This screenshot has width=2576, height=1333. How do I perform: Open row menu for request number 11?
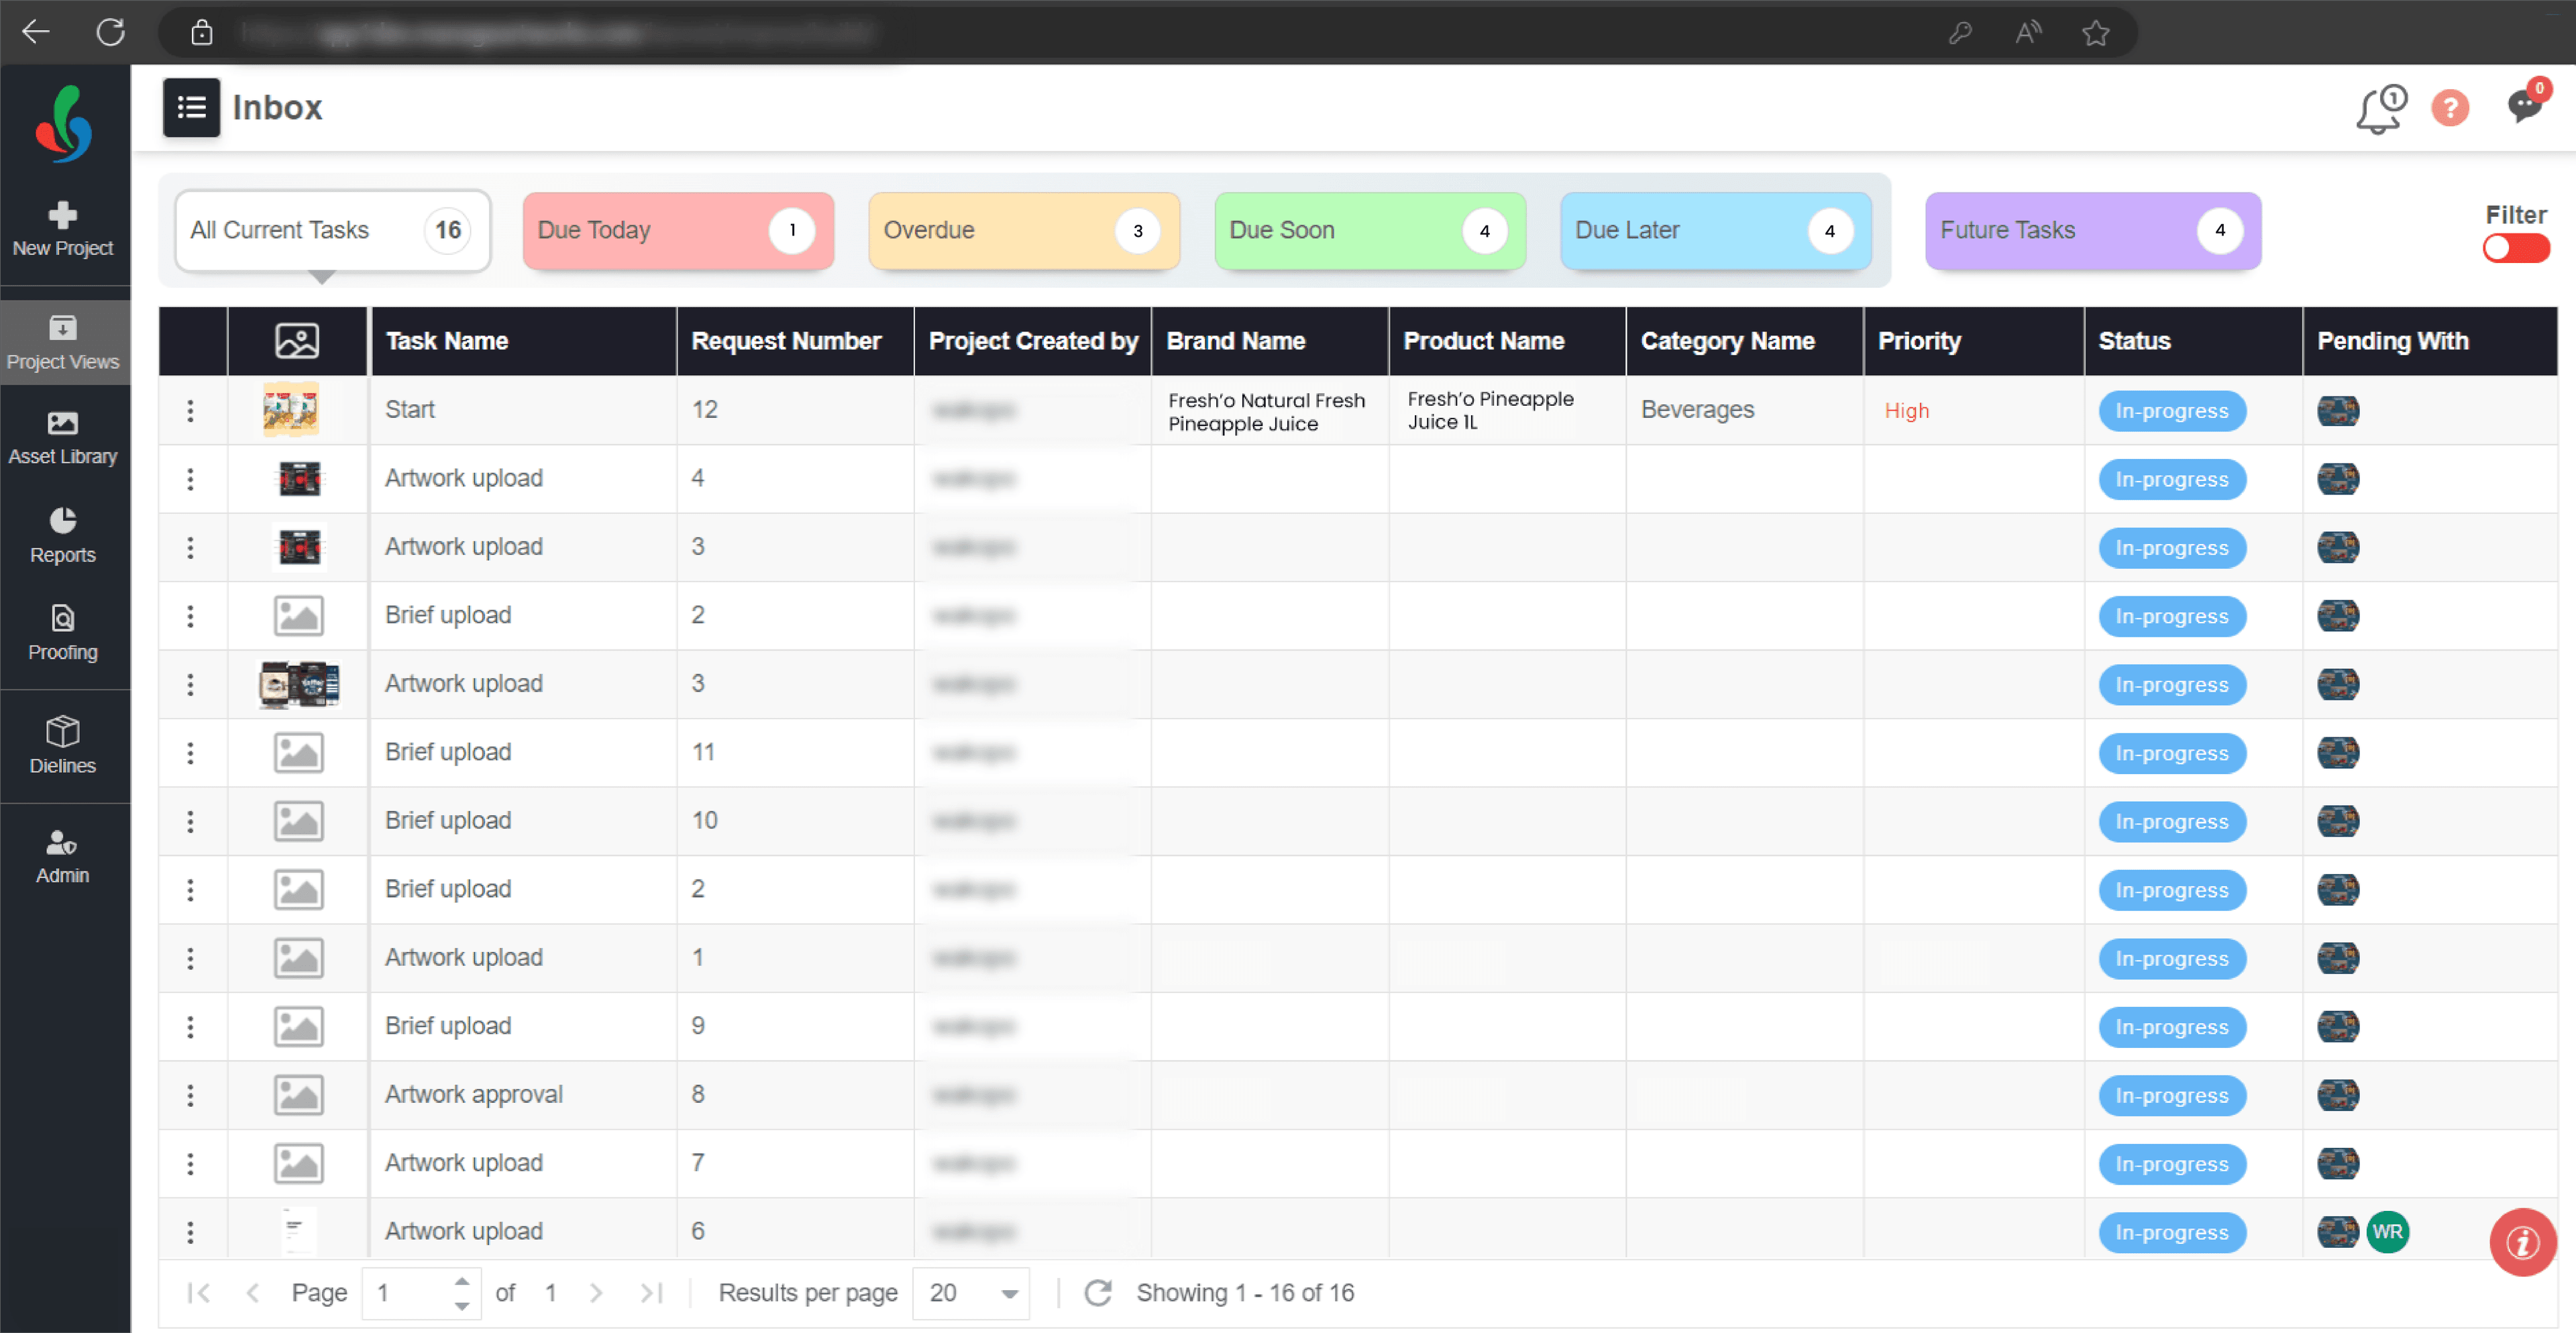tap(190, 753)
